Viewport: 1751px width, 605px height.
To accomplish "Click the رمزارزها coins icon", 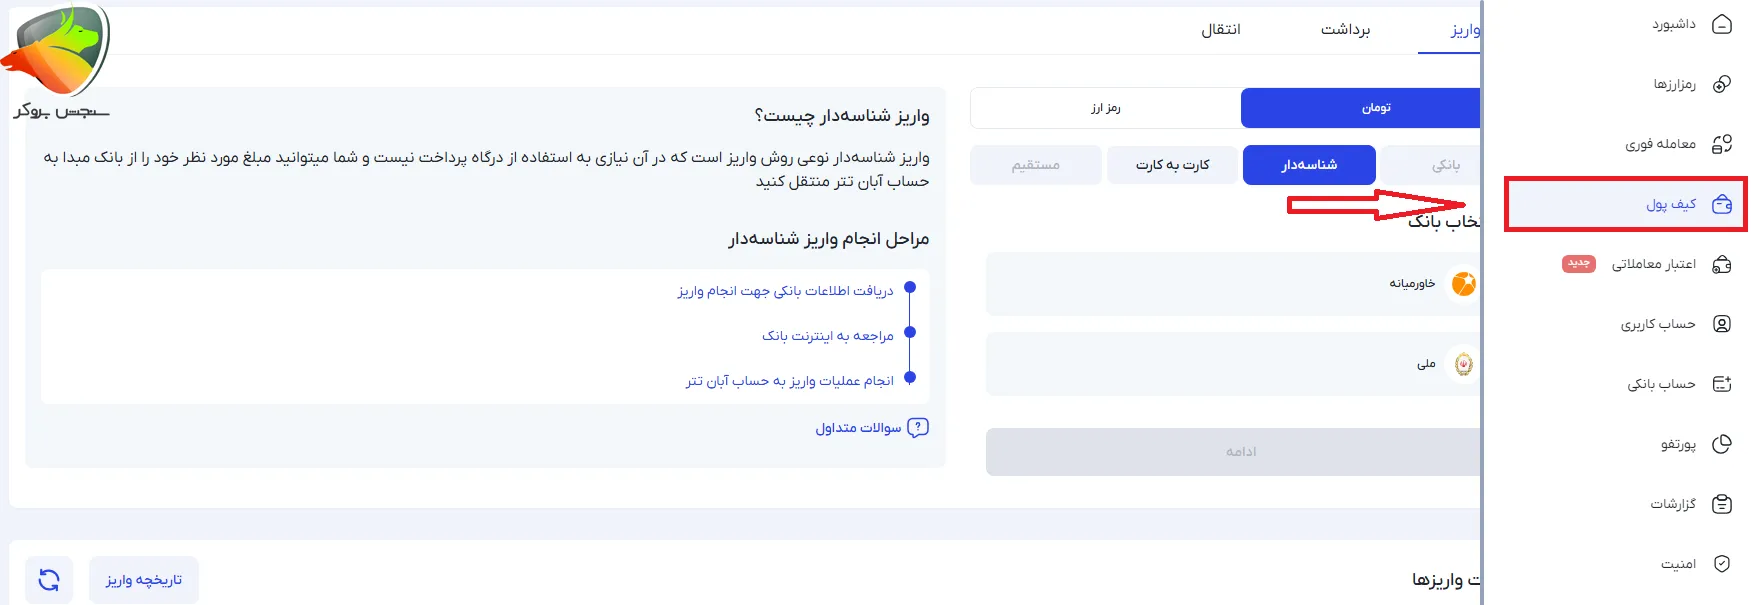I will click(1722, 84).
